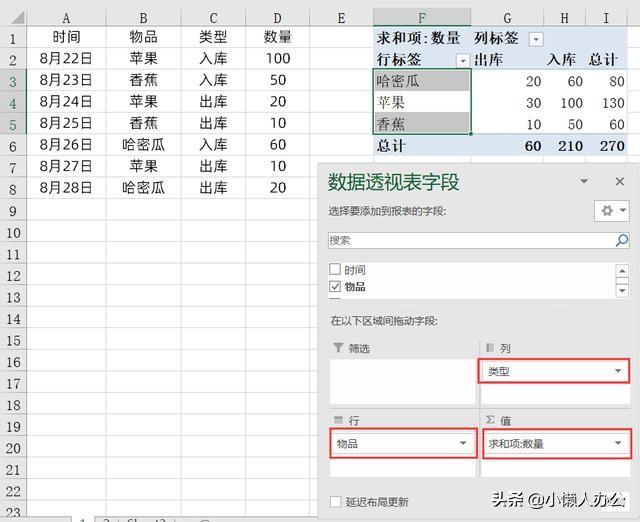
Task: Click the 出库 column label in pivot
Action: (x=507, y=60)
